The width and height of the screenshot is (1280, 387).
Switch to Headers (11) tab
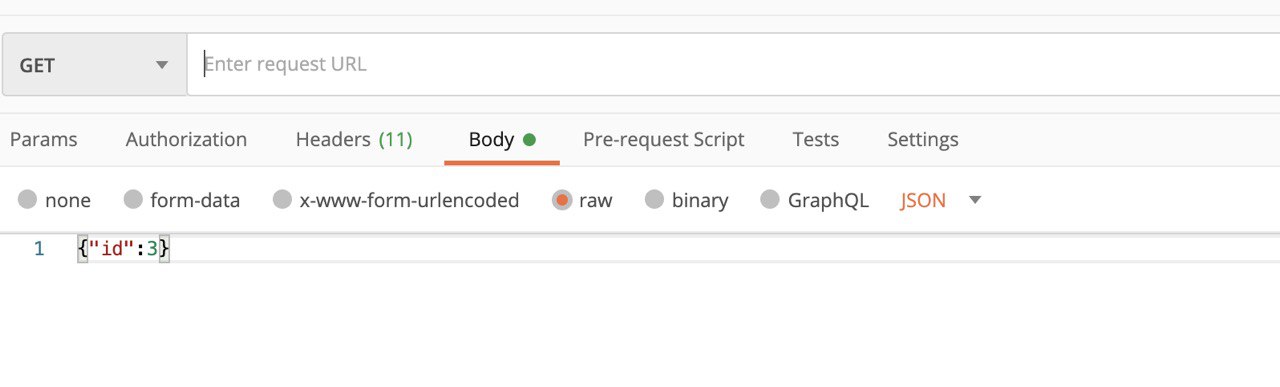point(354,140)
